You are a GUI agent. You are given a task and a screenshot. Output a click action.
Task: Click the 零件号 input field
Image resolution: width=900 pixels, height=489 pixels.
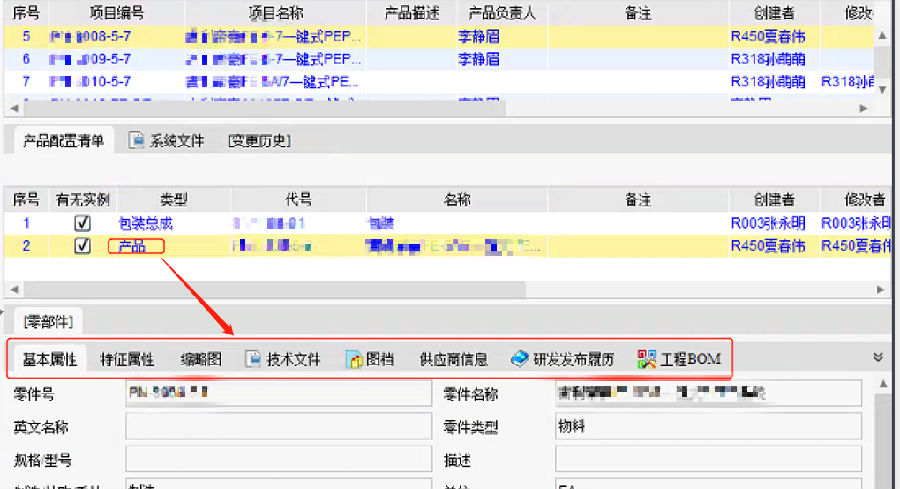(x=278, y=393)
